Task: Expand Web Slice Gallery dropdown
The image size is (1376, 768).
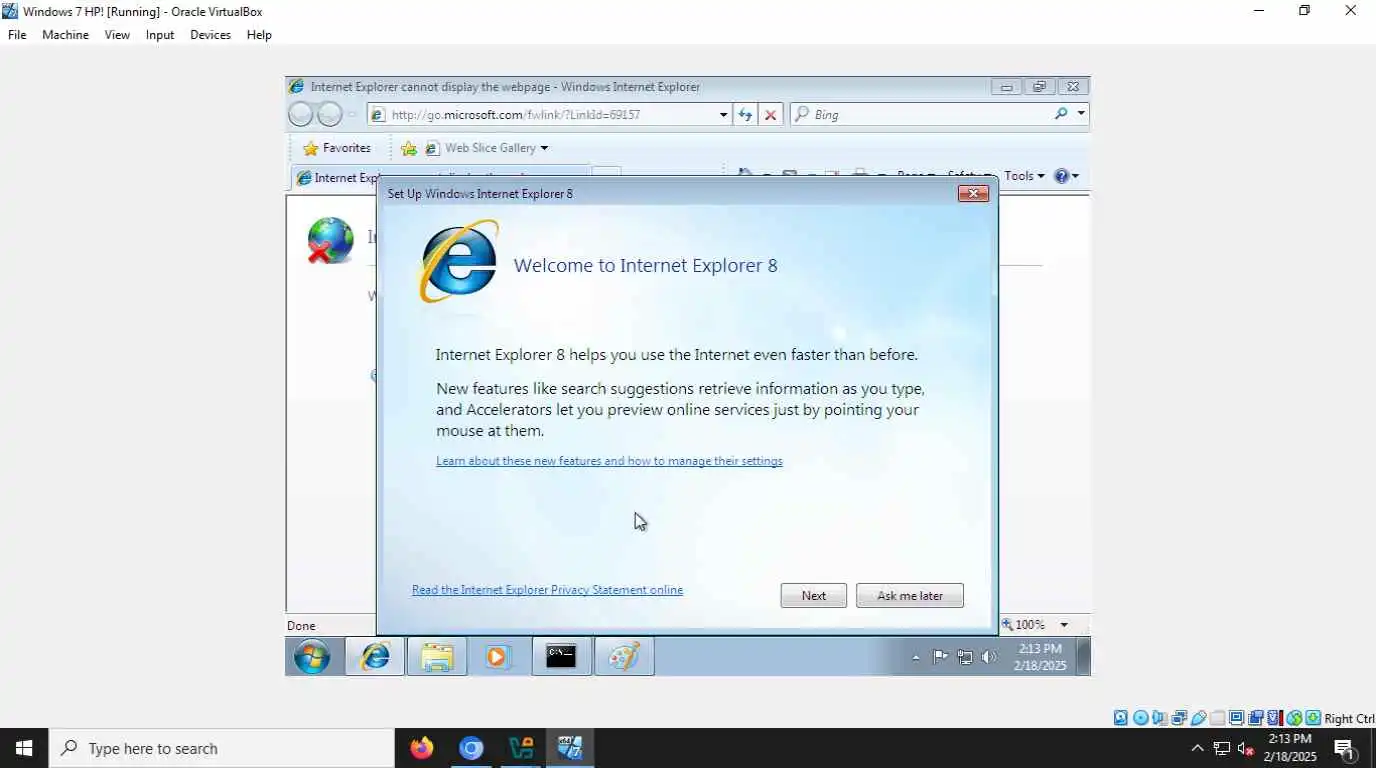Action: [544, 148]
